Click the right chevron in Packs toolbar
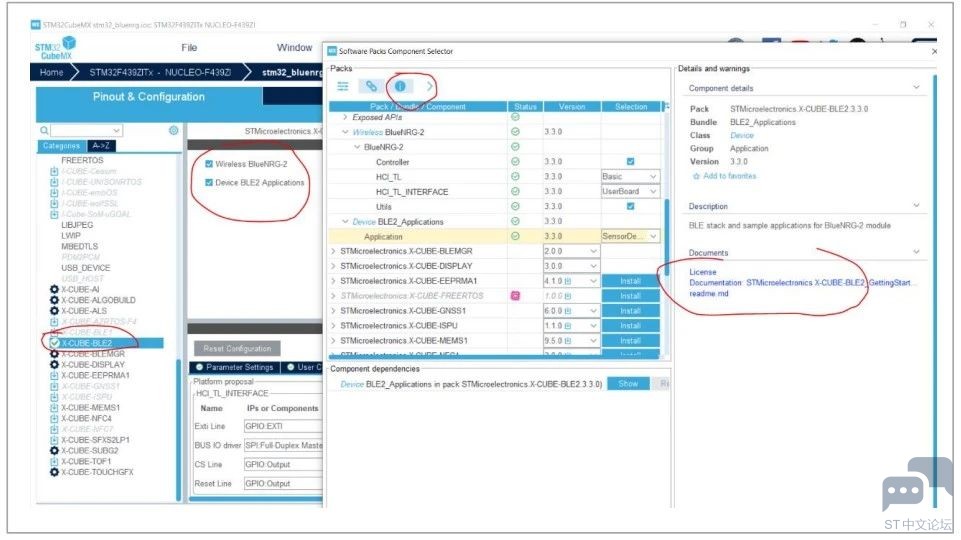 429,86
